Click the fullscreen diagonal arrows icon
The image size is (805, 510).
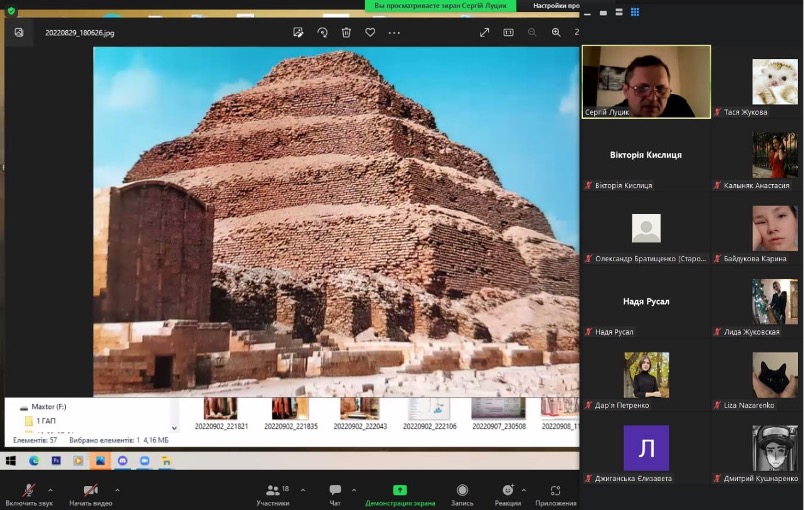click(484, 32)
